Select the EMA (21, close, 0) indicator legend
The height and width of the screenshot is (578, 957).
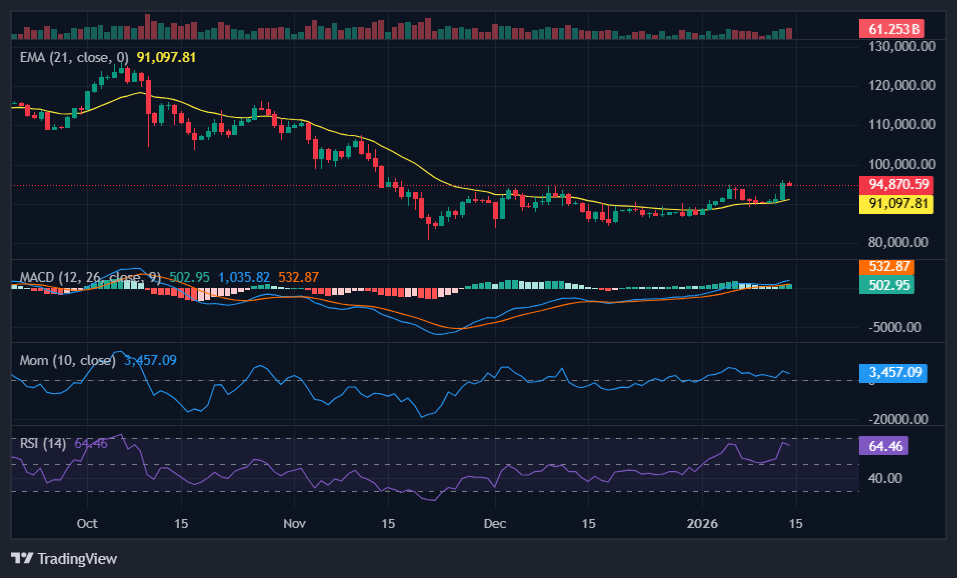[x=74, y=57]
